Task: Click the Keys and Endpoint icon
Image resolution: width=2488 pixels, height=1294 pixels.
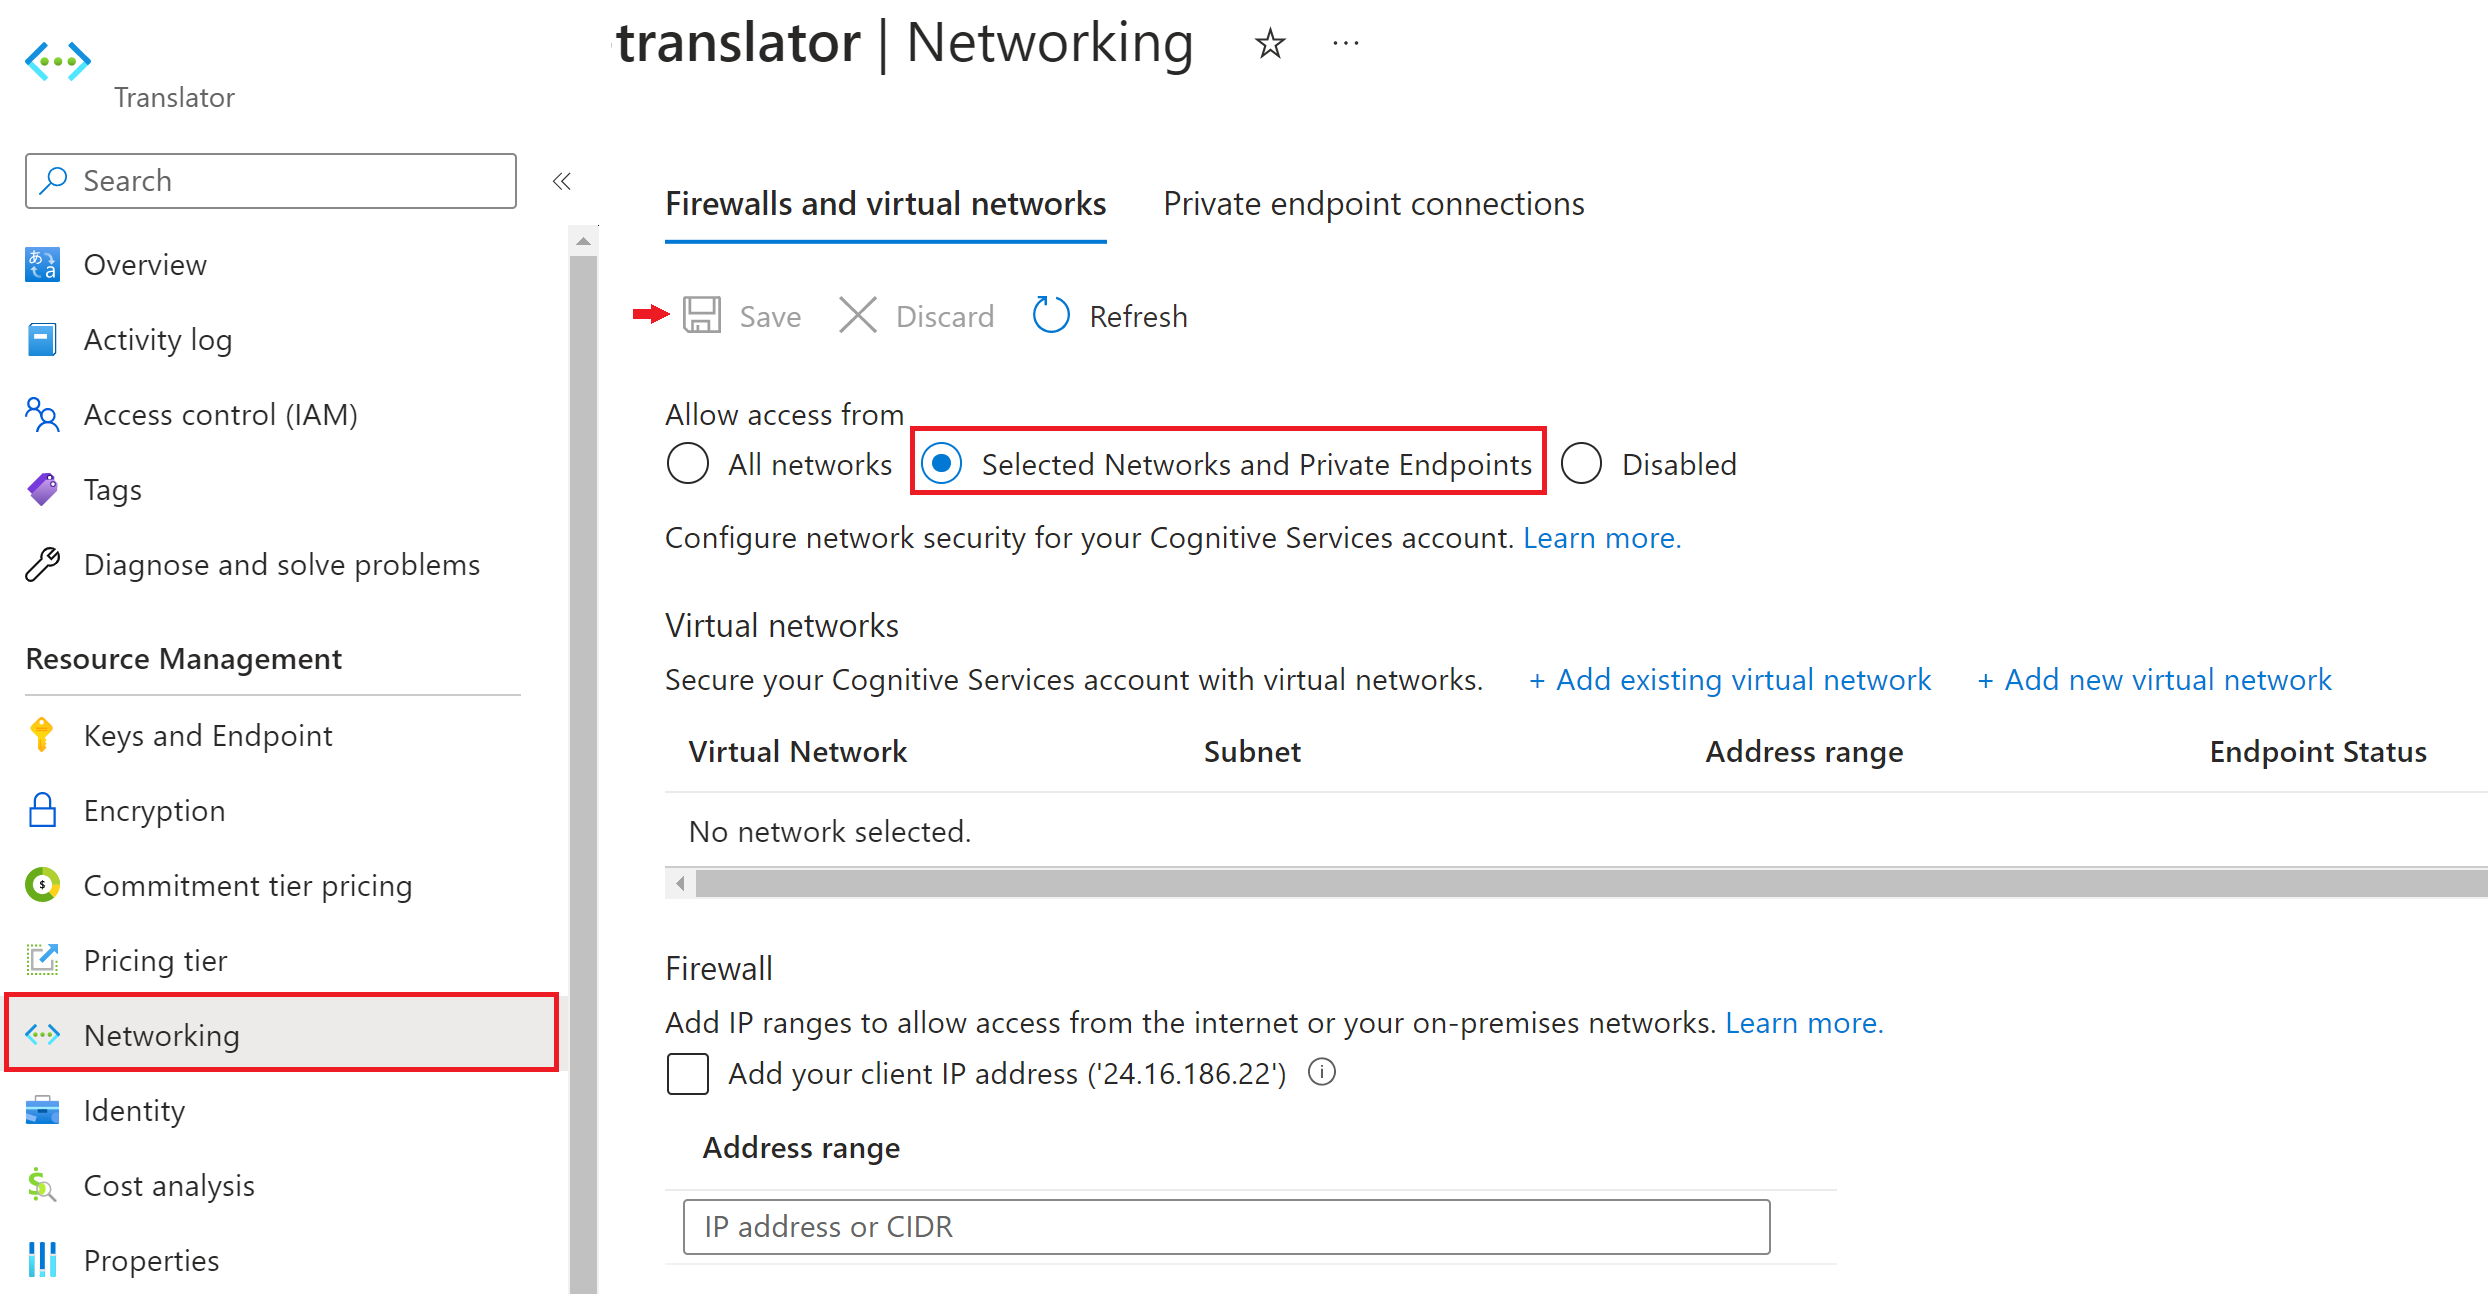Action: [39, 738]
